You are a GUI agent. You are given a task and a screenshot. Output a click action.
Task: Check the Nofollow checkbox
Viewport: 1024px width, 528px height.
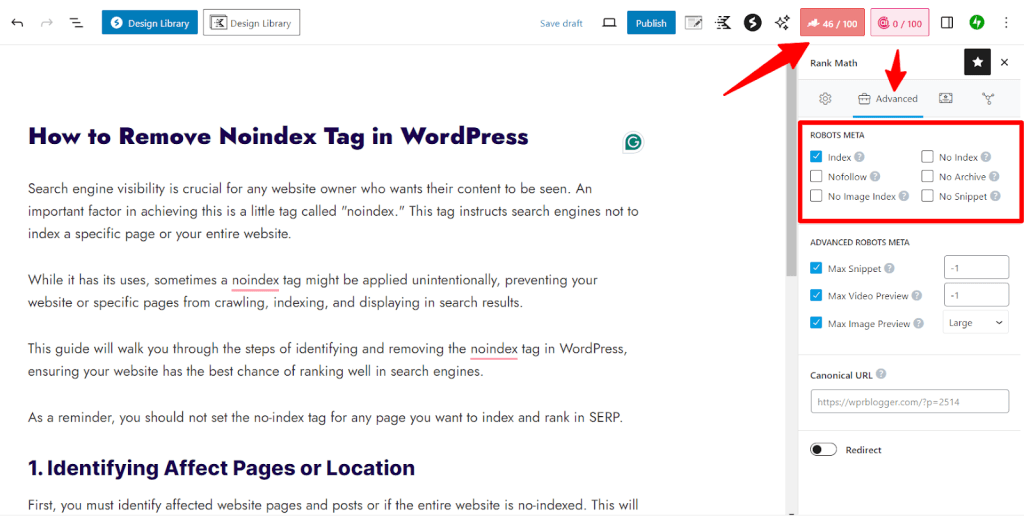tap(816, 177)
